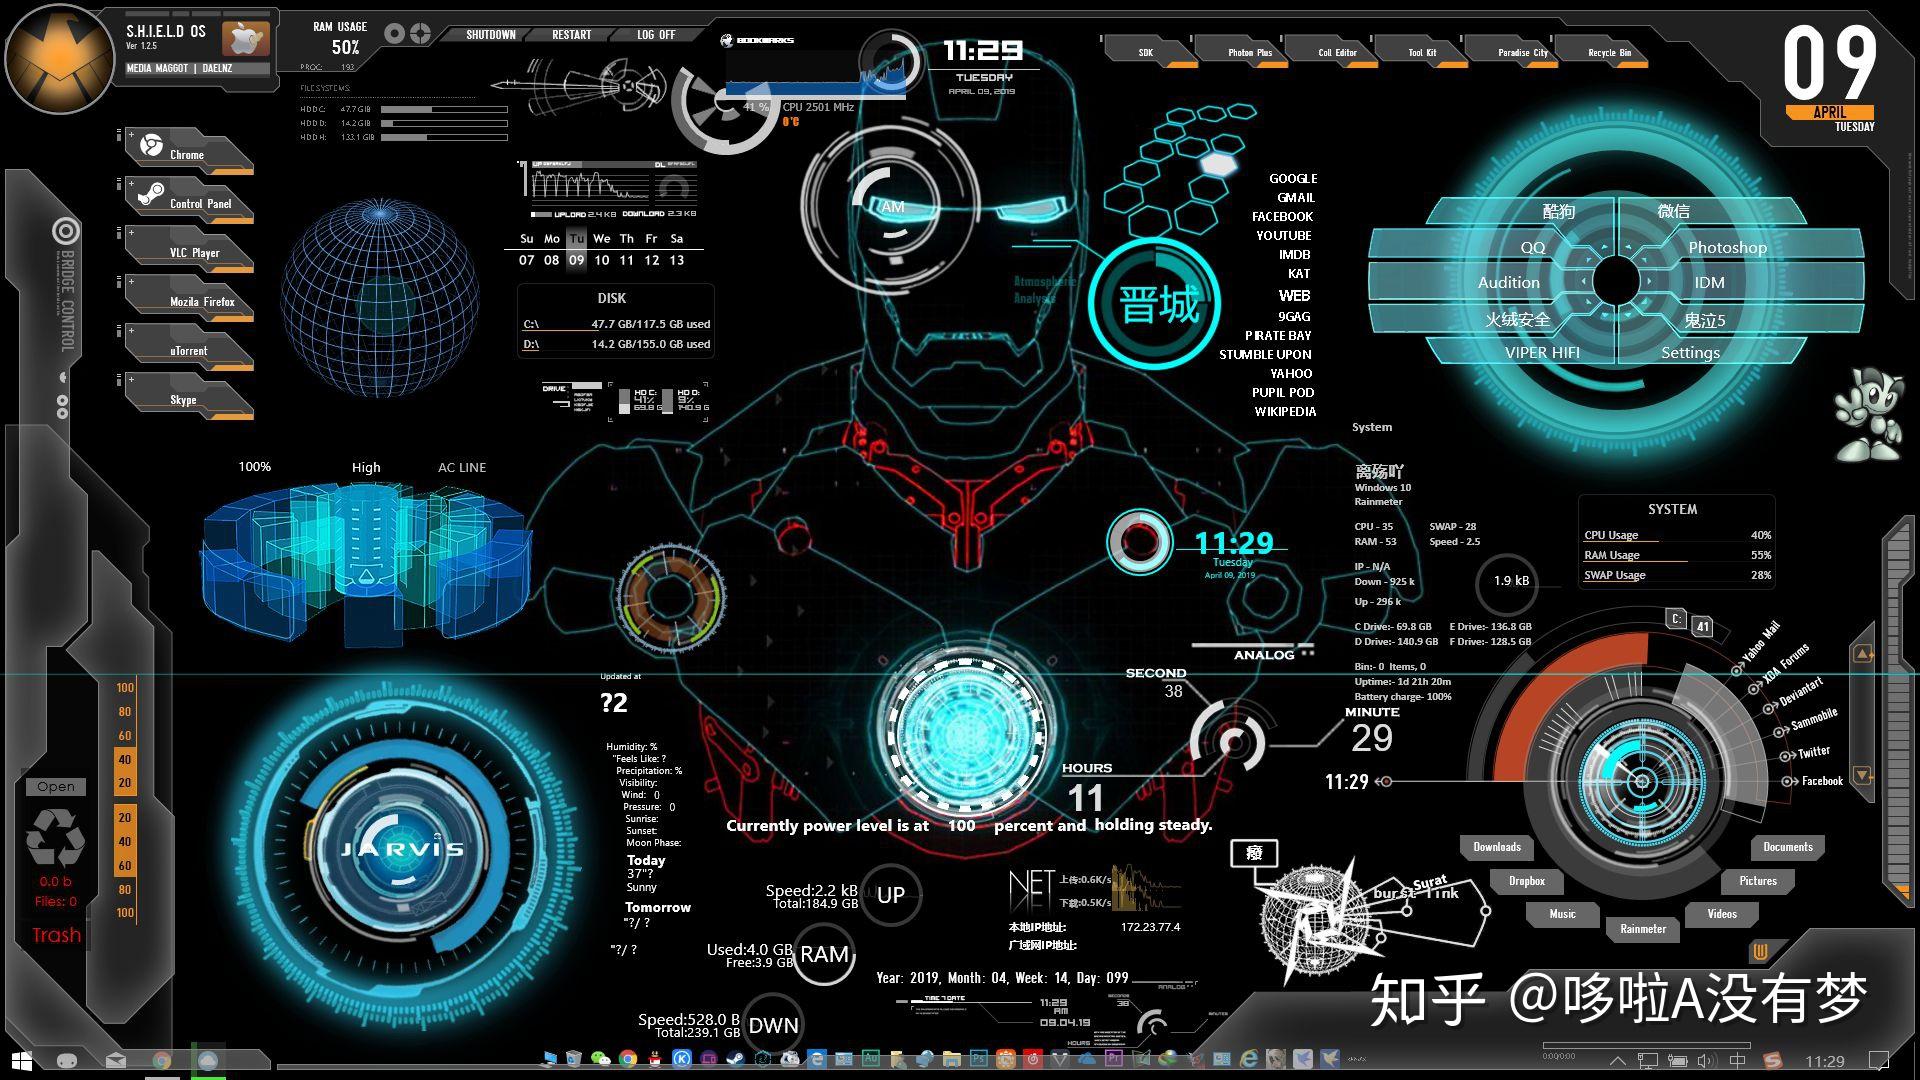Launch Audition from the circular menu
This screenshot has width=1920, height=1080.
click(x=1508, y=282)
